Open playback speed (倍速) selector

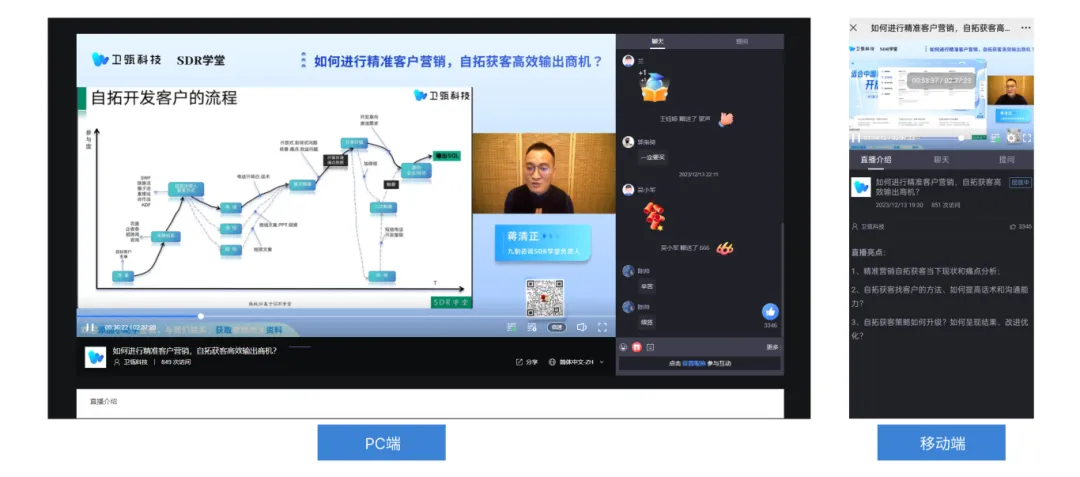[557, 328]
